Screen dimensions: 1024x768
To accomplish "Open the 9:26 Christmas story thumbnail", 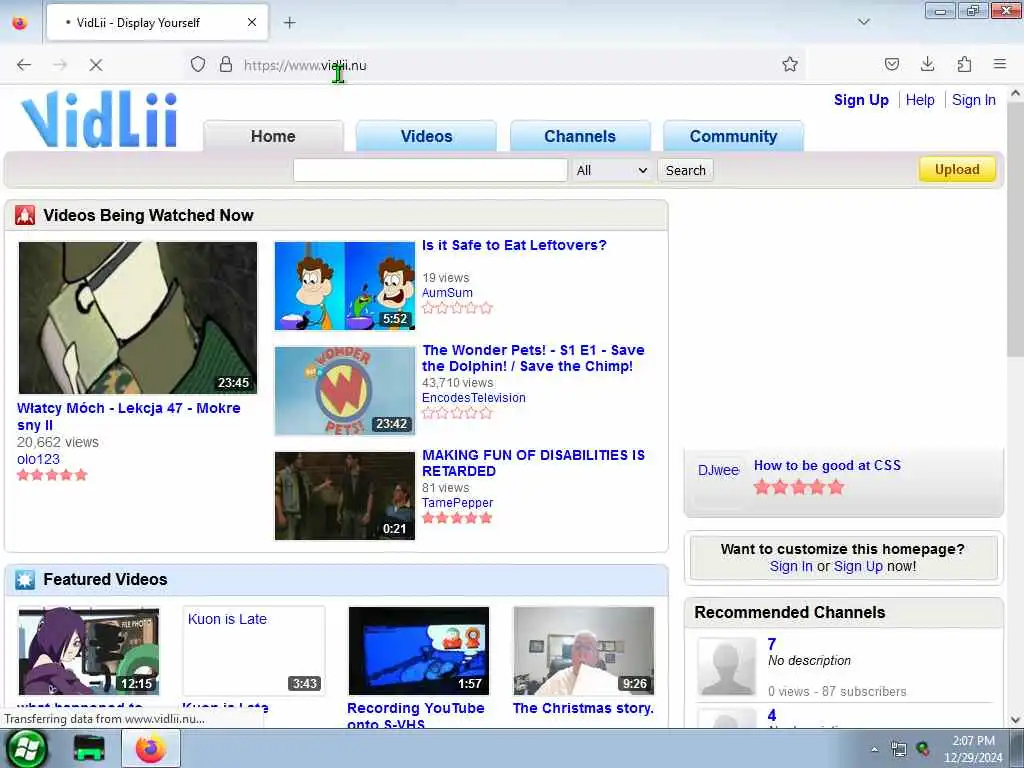I will coord(584,651).
